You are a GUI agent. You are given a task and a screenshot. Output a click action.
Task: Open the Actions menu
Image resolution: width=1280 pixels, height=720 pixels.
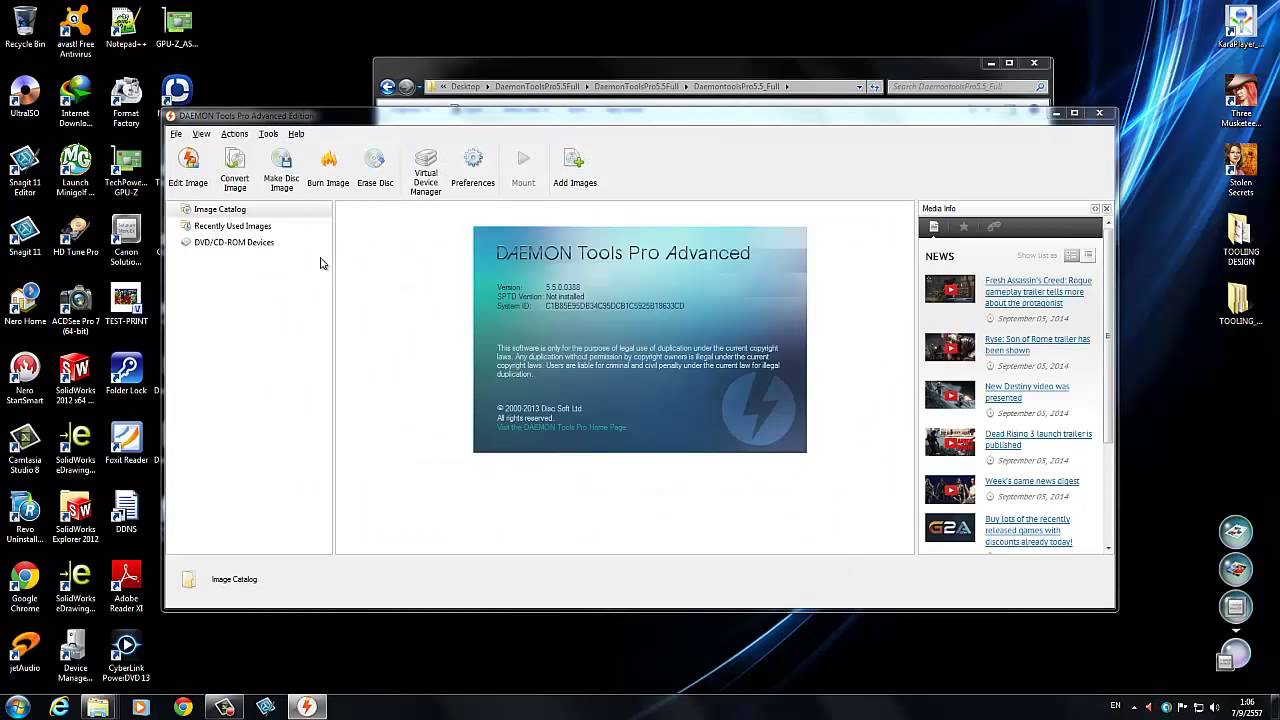click(x=234, y=134)
